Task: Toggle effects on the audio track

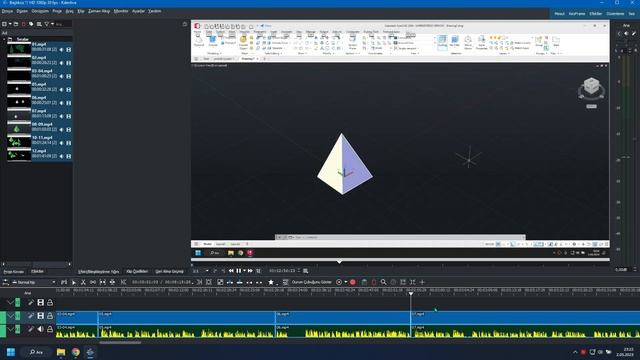Action: [31, 329]
